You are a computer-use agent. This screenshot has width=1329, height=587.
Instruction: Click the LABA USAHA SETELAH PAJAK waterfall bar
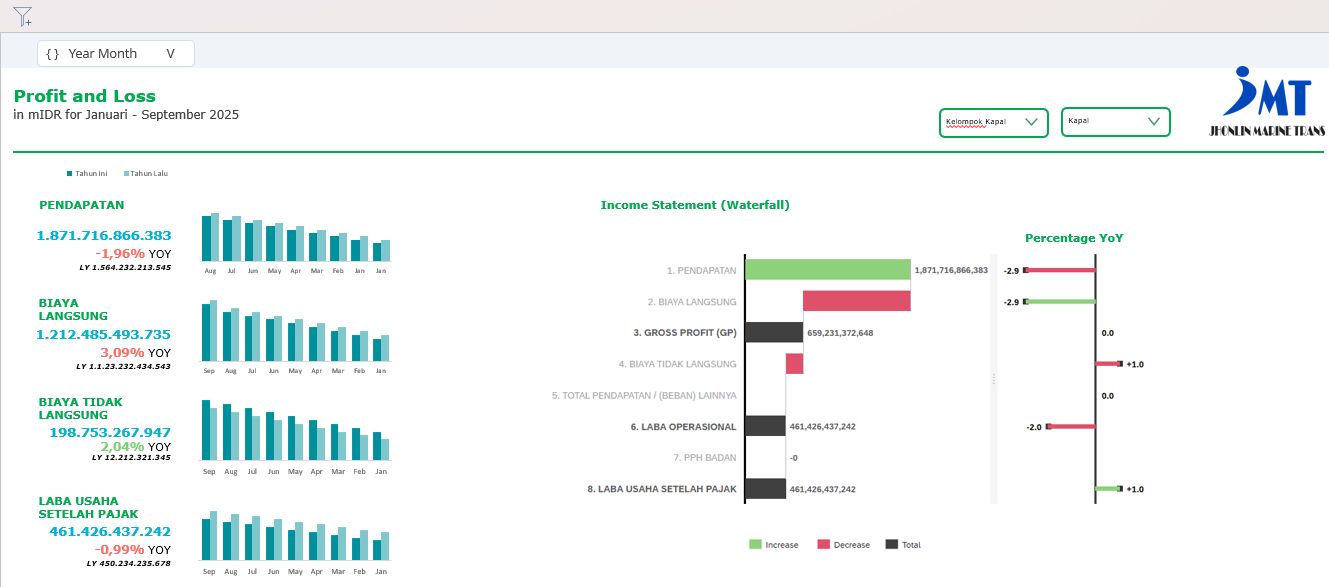(765, 489)
